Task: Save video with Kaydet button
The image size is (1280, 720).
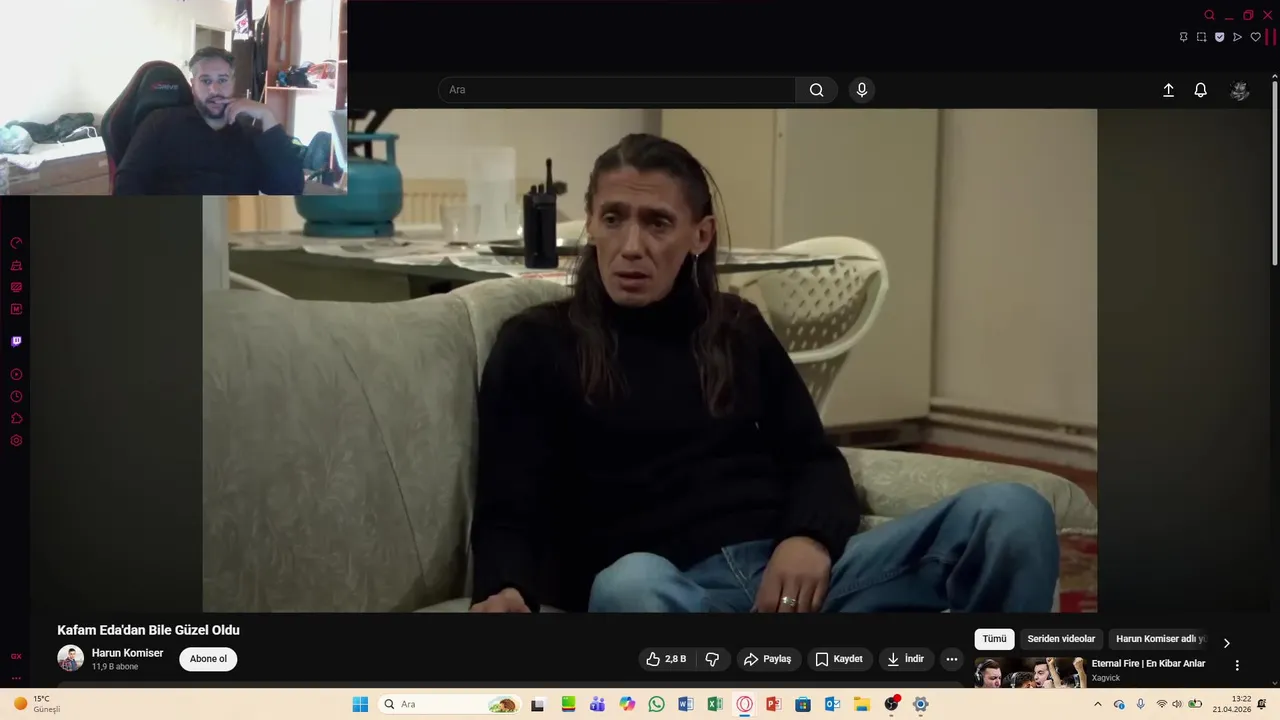Action: (x=839, y=659)
